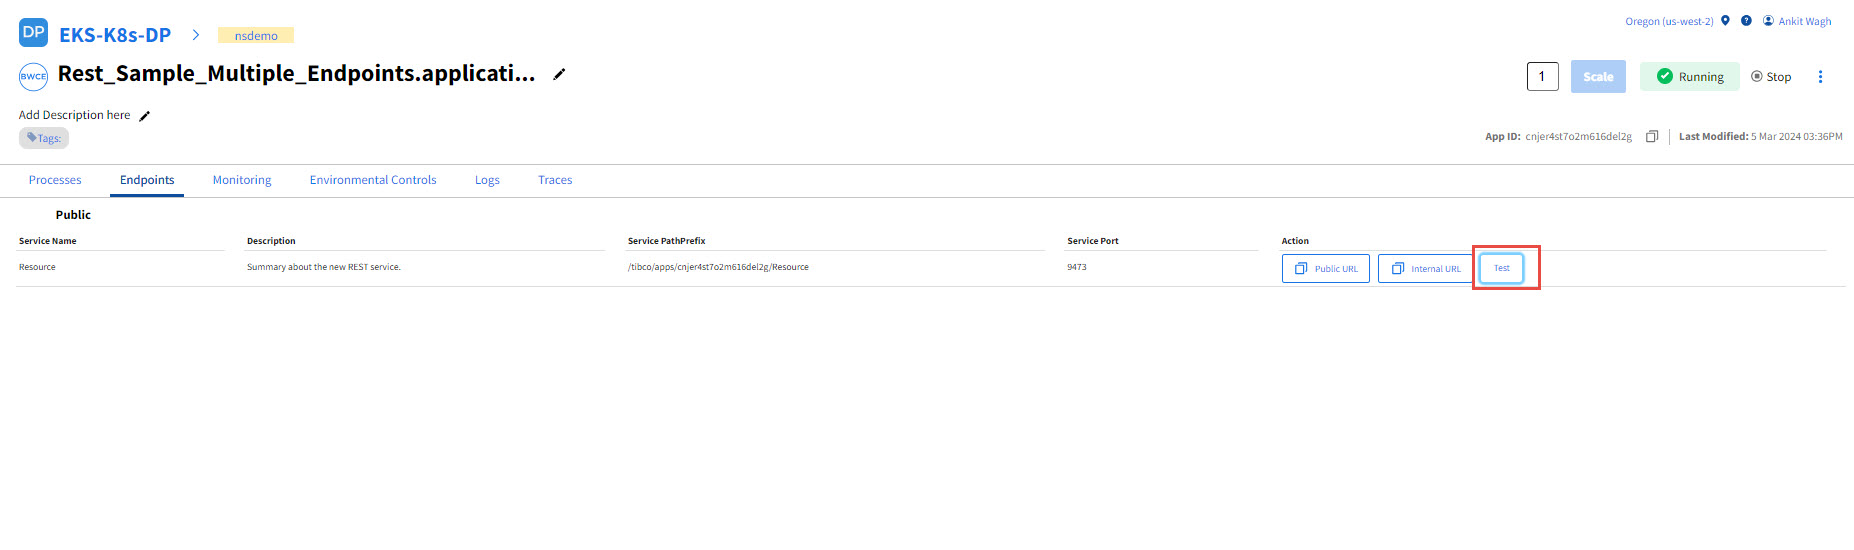Image resolution: width=1854 pixels, height=550 pixels.
Task: Click the user profile avatar icon
Action: tap(1768, 20)
